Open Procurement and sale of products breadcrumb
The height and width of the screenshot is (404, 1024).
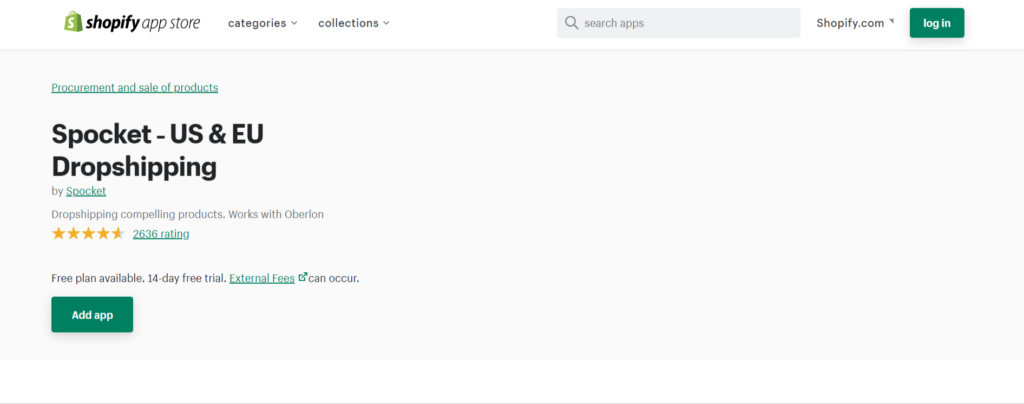point(134,87)
